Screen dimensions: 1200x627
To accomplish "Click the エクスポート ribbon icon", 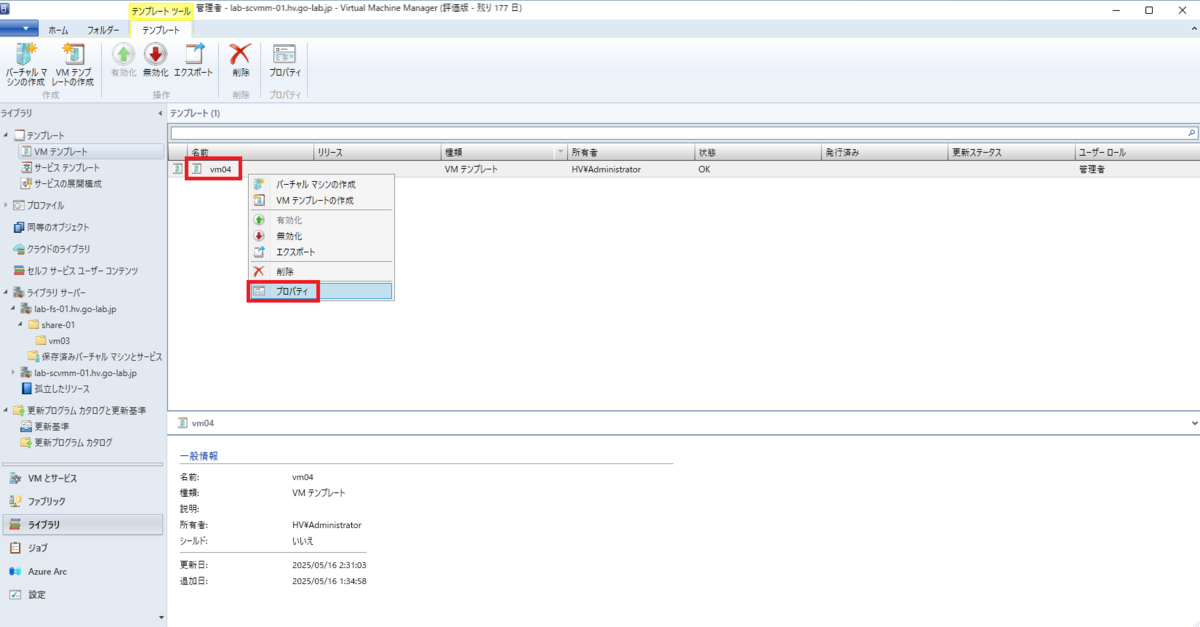I will [x=193, y=61].
